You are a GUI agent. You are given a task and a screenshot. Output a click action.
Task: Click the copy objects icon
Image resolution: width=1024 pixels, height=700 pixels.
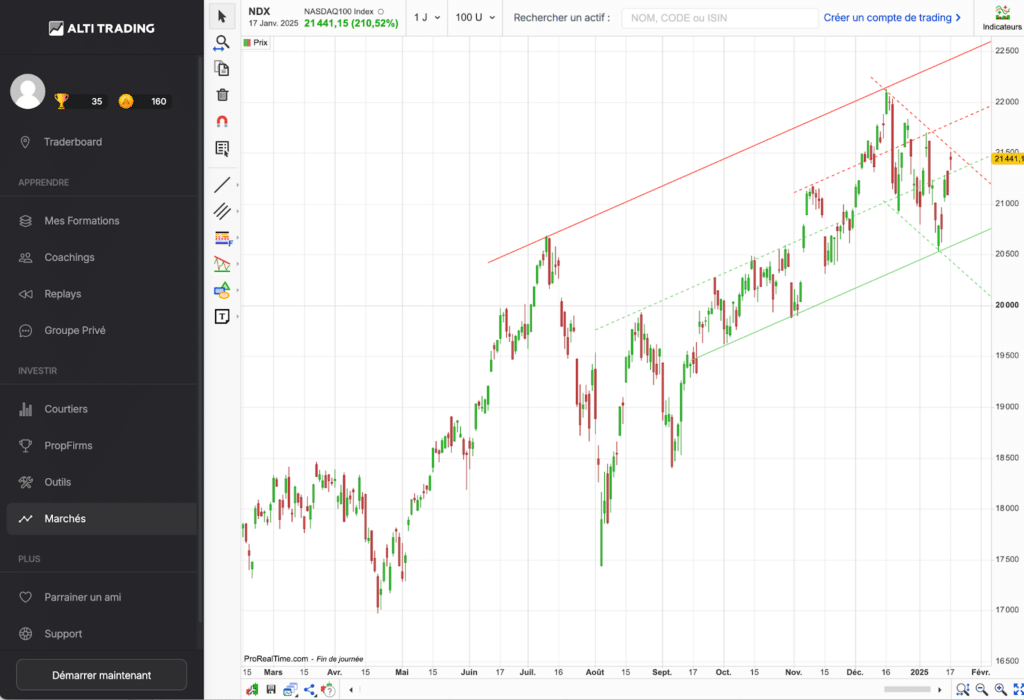(222, 69)
